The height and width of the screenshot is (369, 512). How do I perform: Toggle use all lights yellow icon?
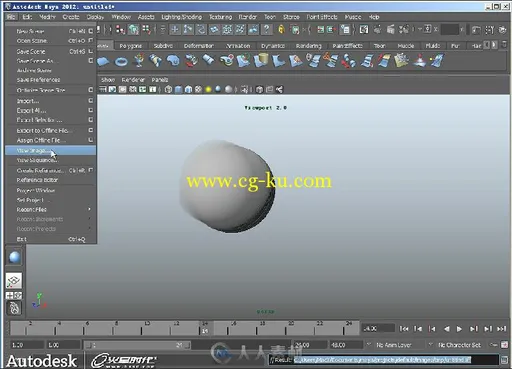[208, 89]
